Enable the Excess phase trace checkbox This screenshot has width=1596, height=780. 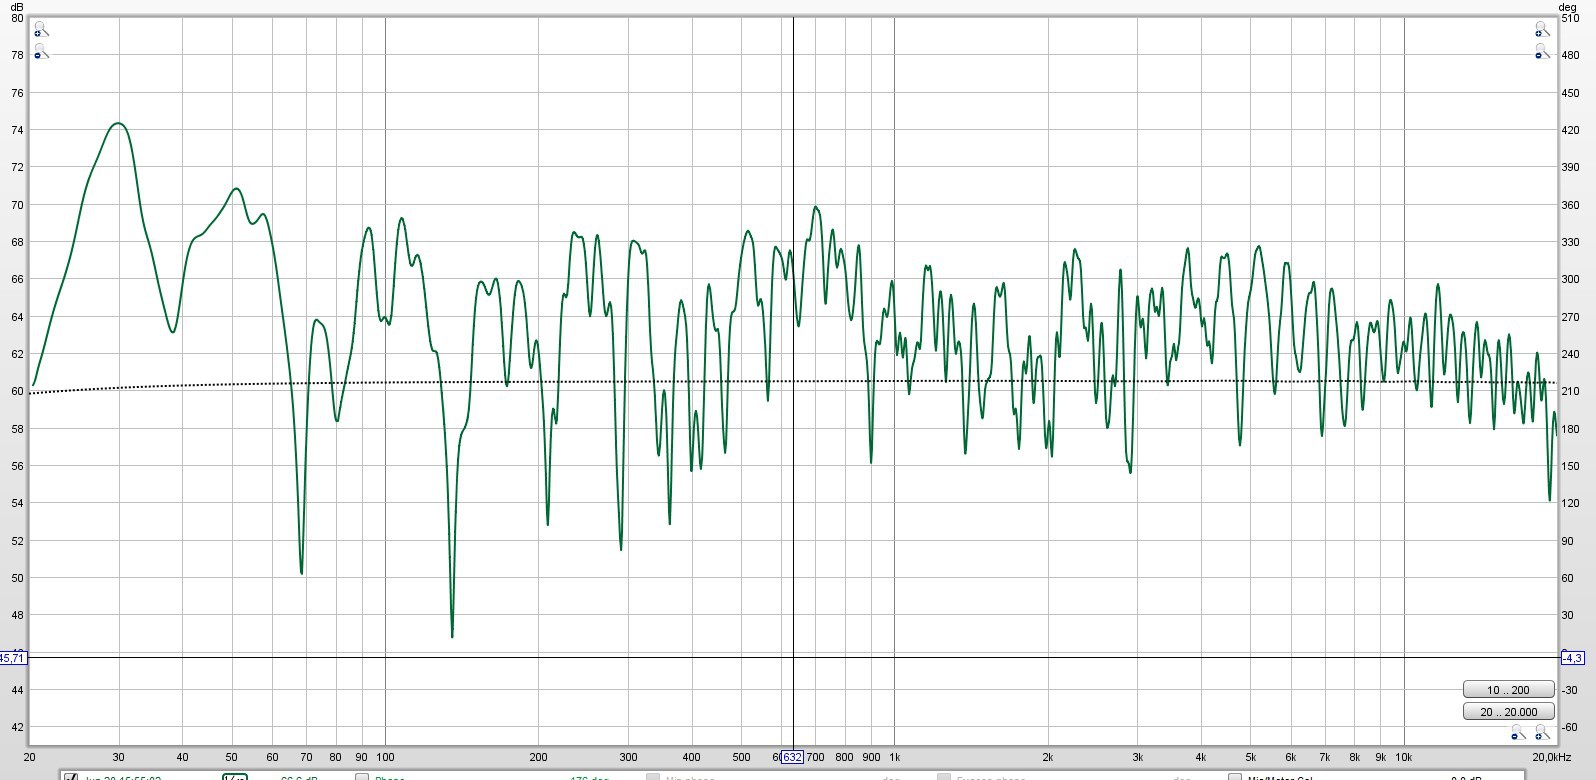943,777
